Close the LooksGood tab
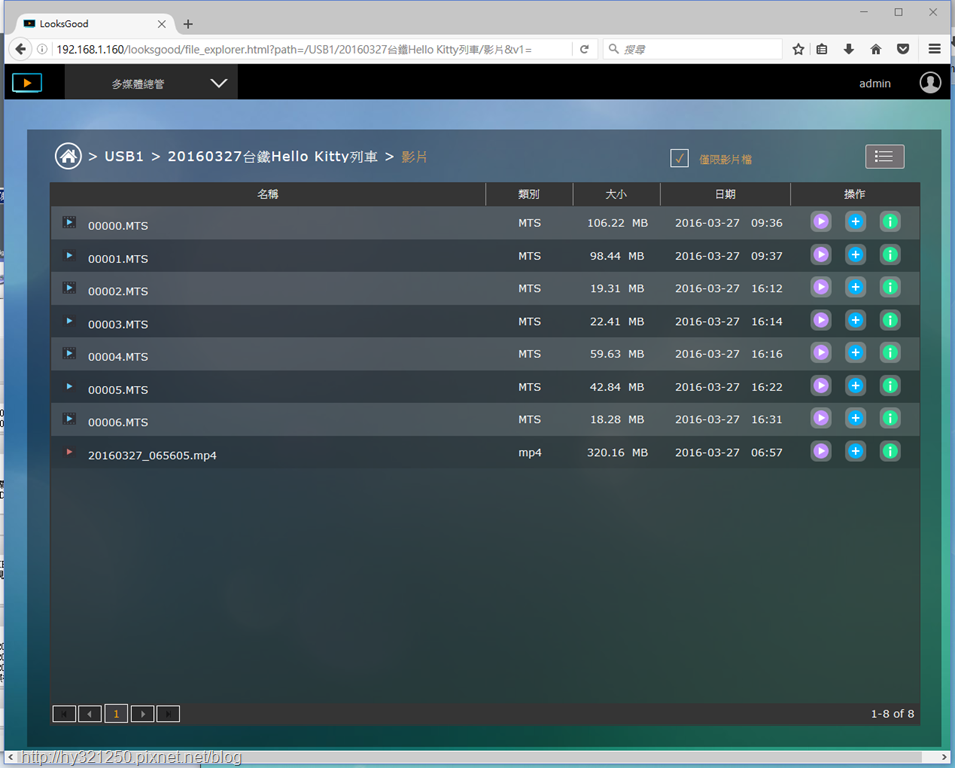Viewport: 955px width, 768px height. [161, 24]
